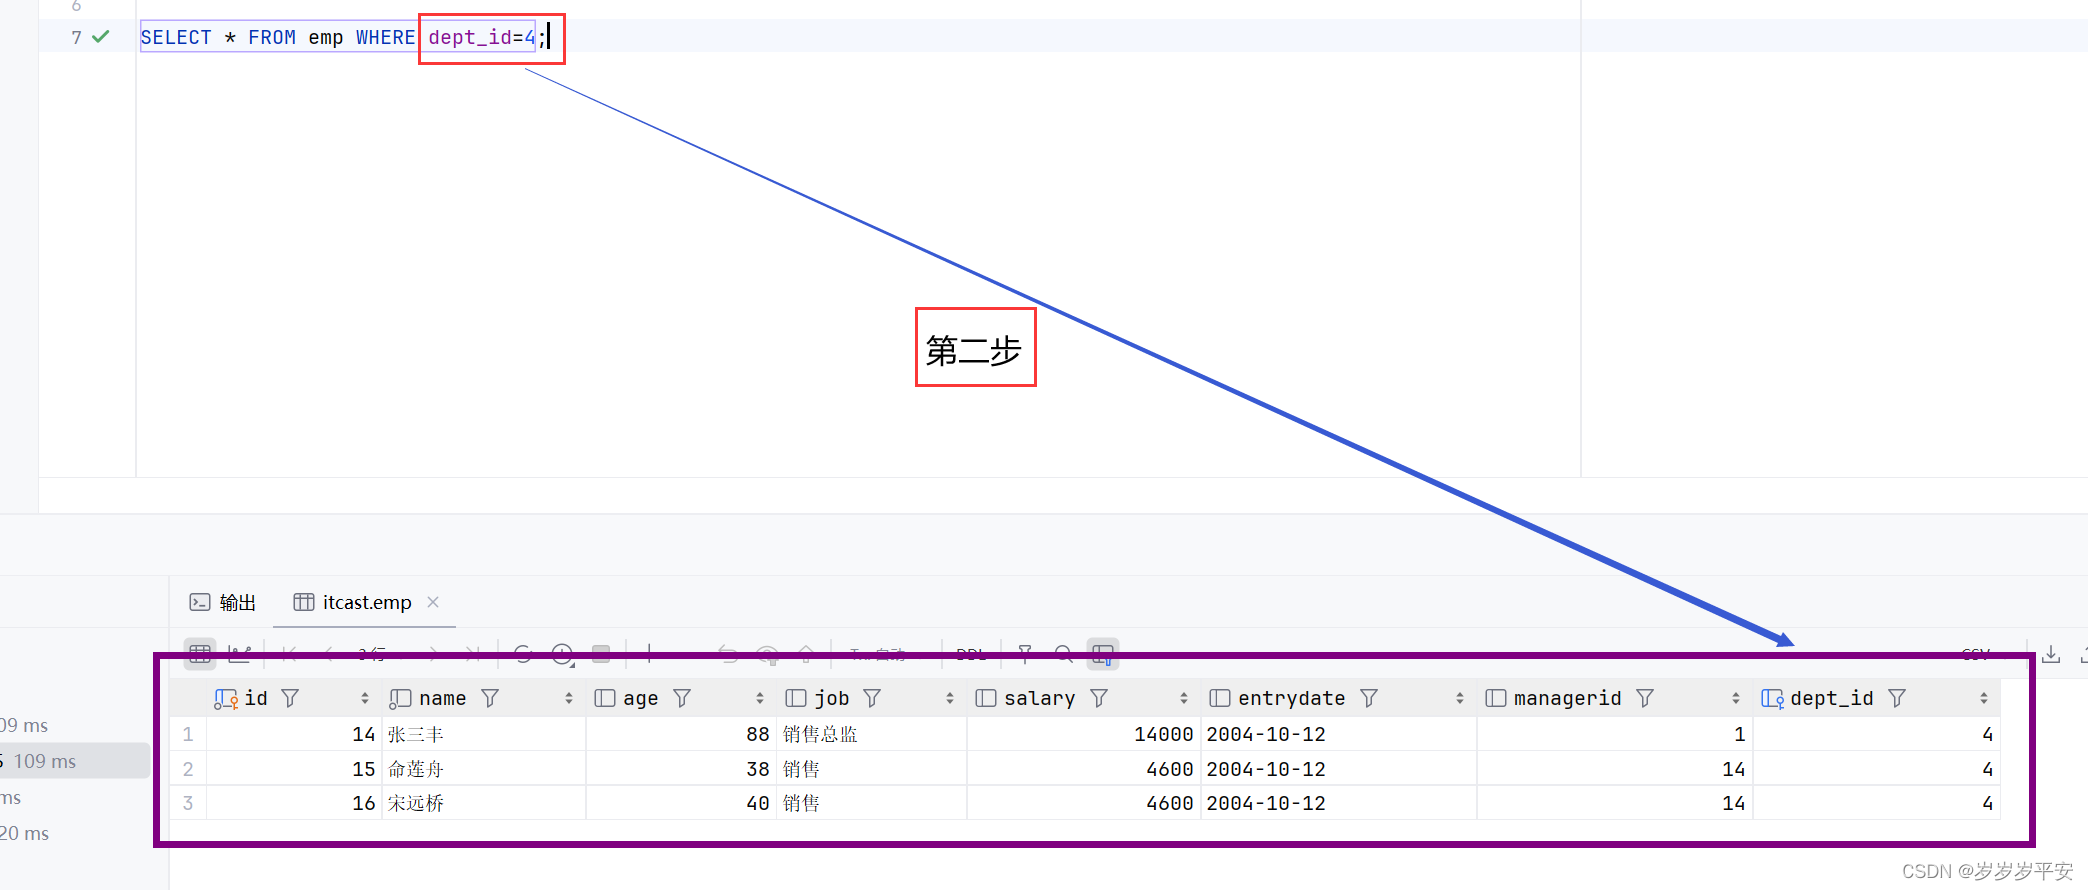The image size is (2088, 890).
Task: Switch to the 输出 tab
Action: (x=223, y=602)
